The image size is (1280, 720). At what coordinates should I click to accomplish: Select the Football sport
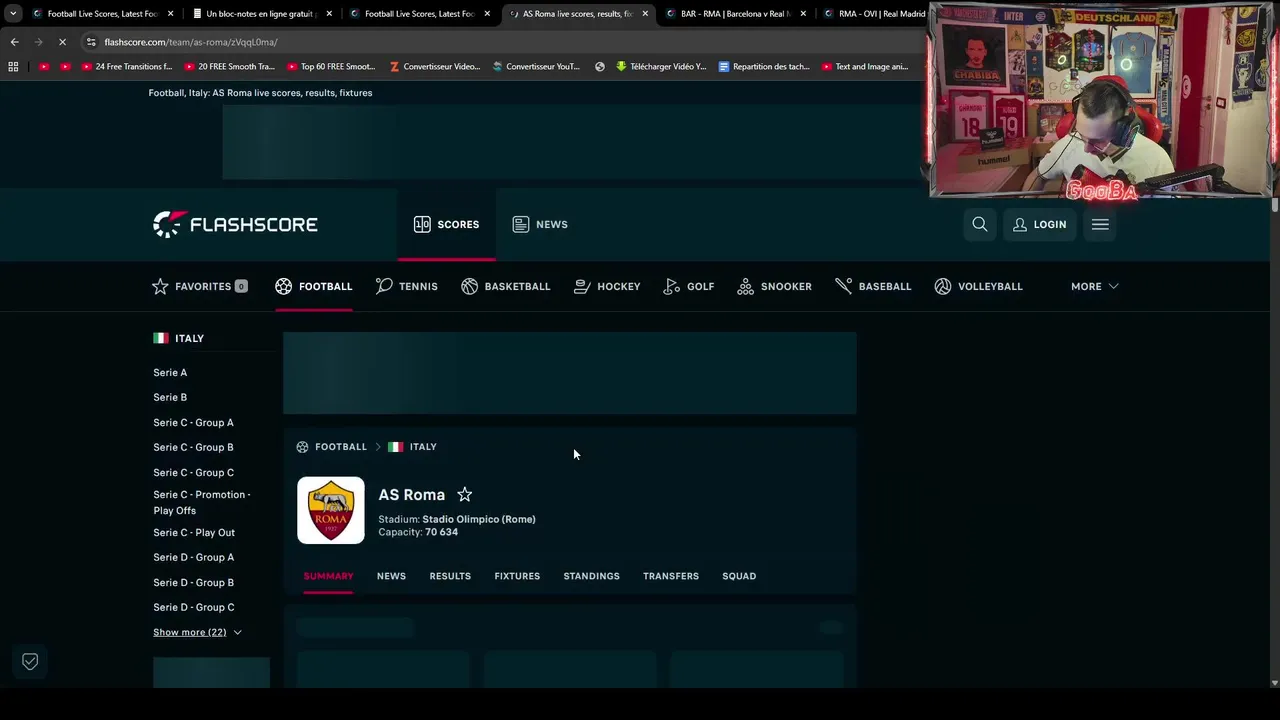(x=314, y=286)
